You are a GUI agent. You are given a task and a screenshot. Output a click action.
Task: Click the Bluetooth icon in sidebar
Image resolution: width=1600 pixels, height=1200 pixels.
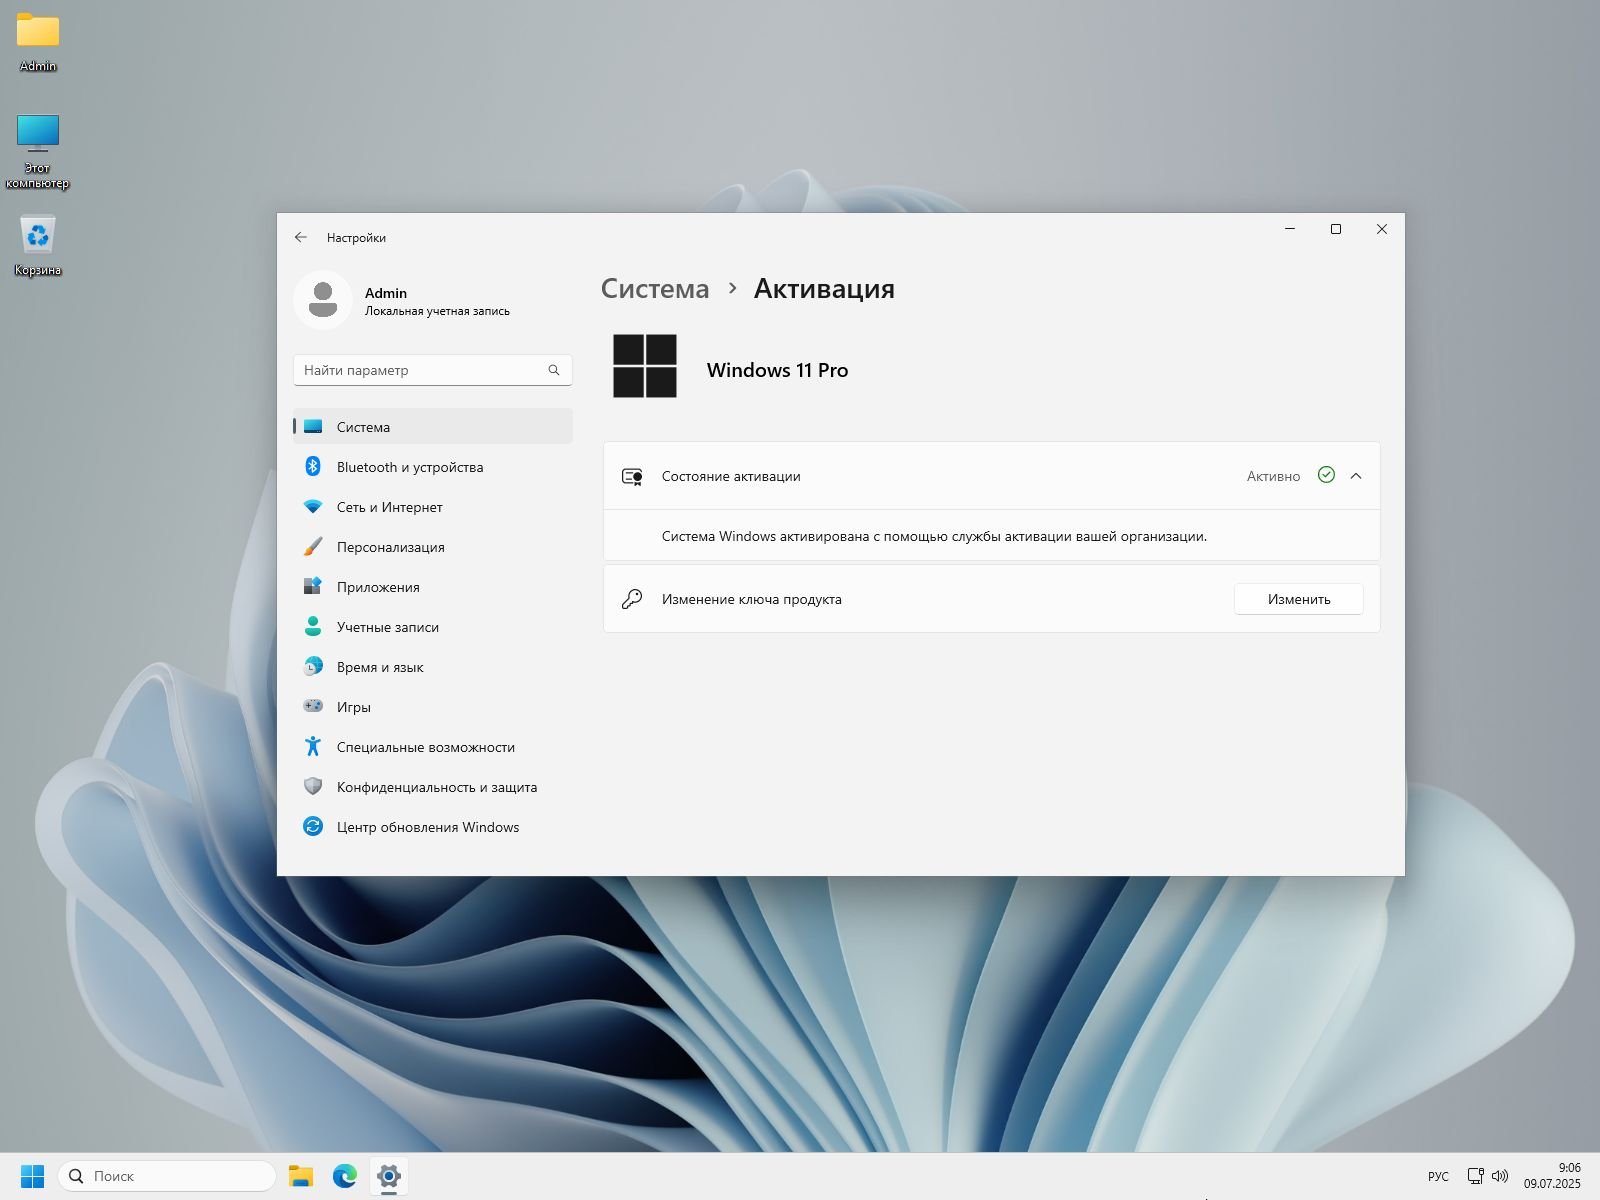coord(313,466)
